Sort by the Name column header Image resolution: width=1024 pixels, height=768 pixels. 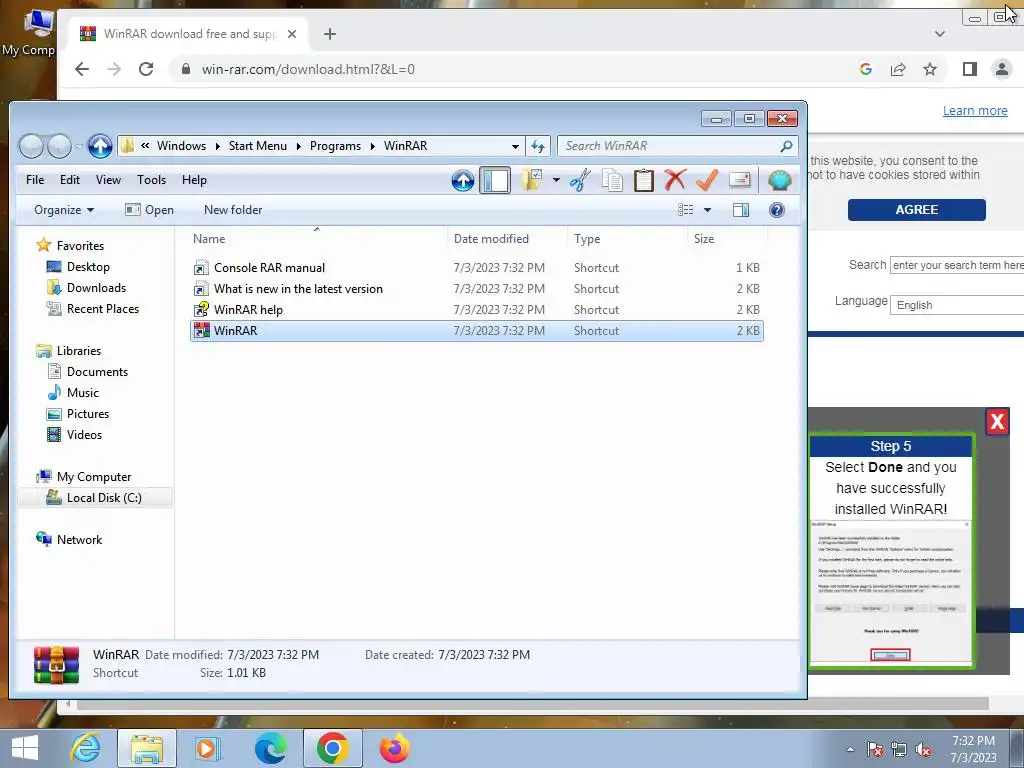point(317,238)
